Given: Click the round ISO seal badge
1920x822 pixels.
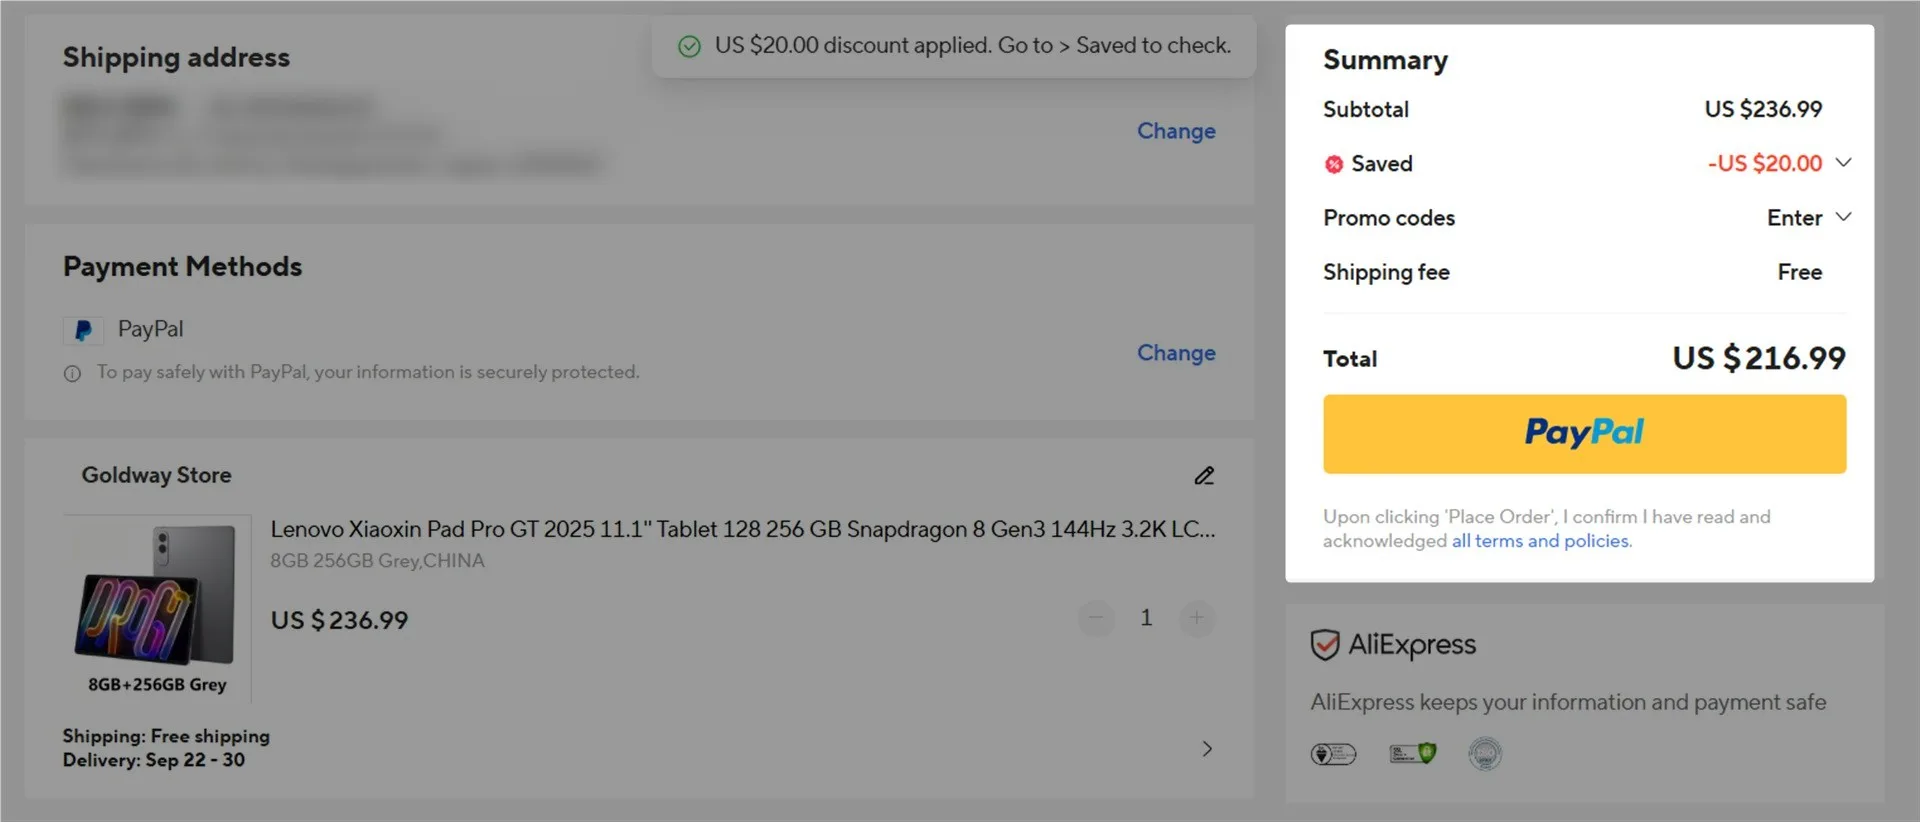Looking at the screenshot, I should 1485,753.
